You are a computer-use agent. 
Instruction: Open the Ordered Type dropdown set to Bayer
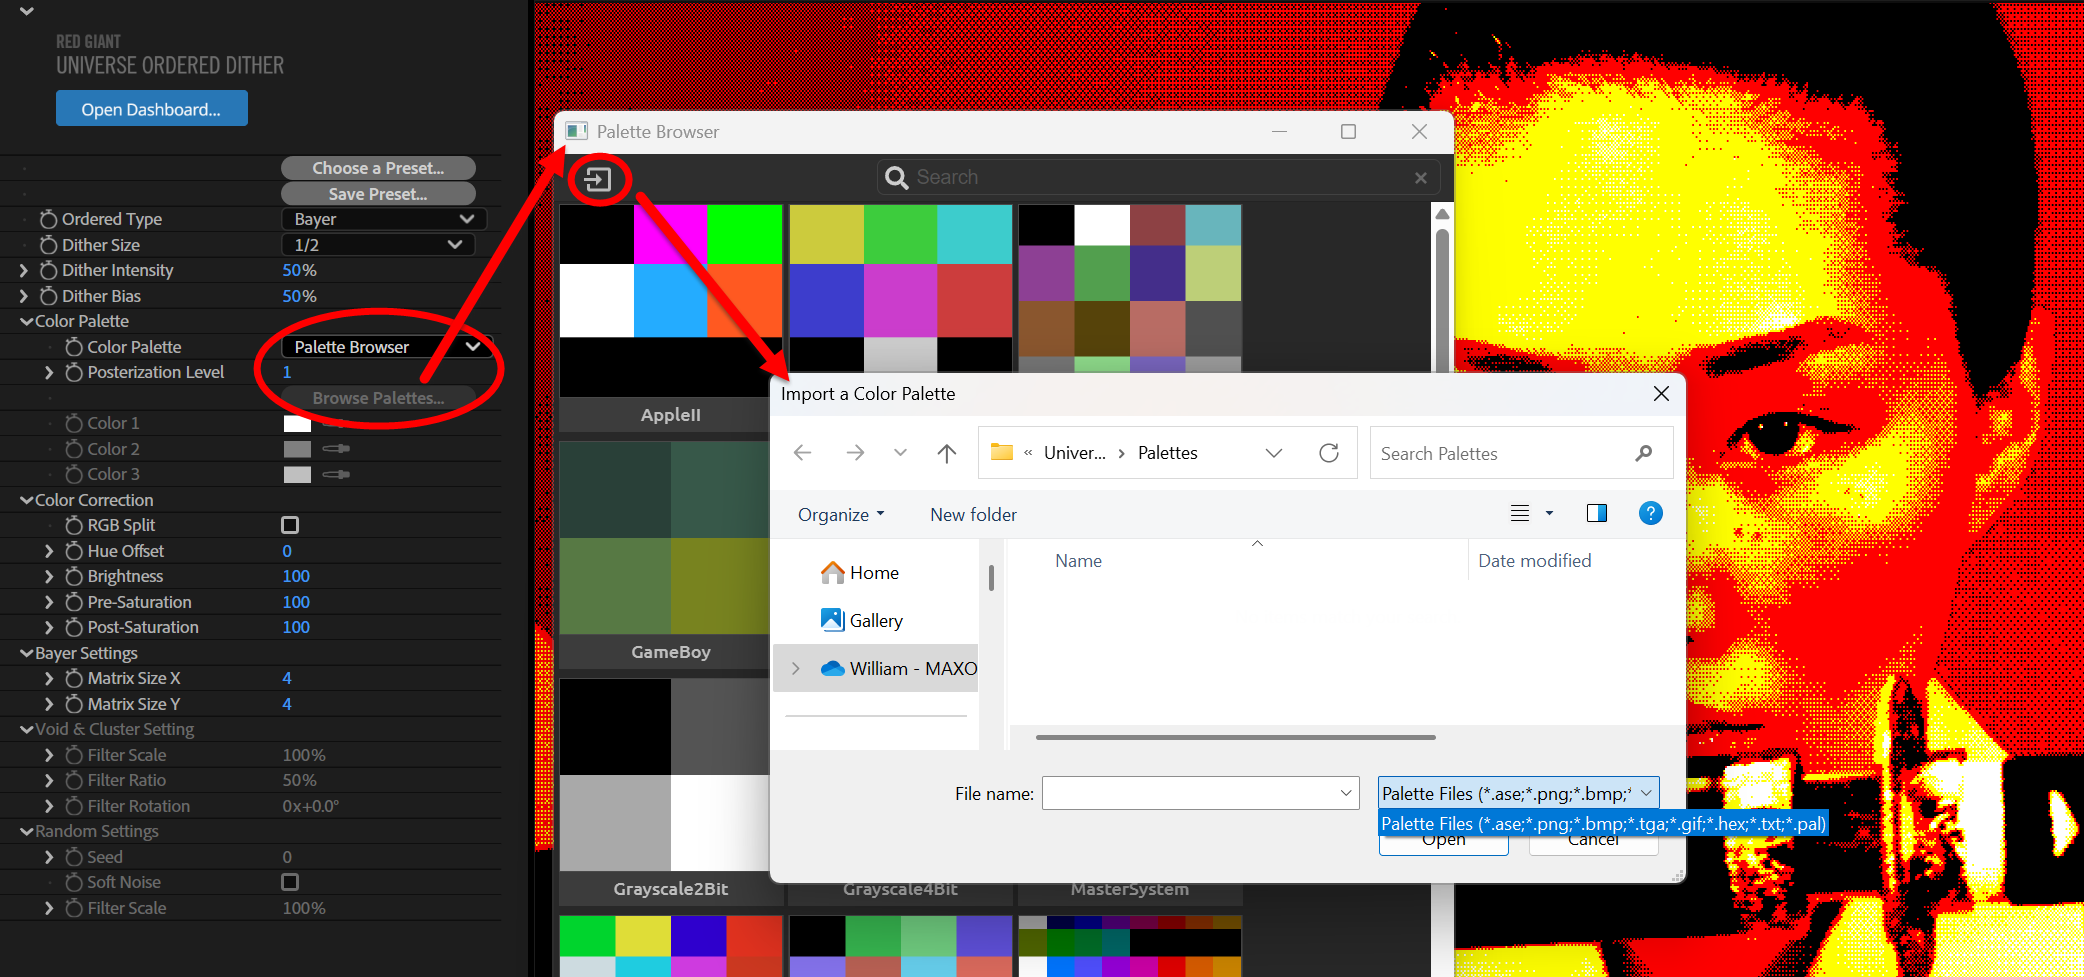383,219
